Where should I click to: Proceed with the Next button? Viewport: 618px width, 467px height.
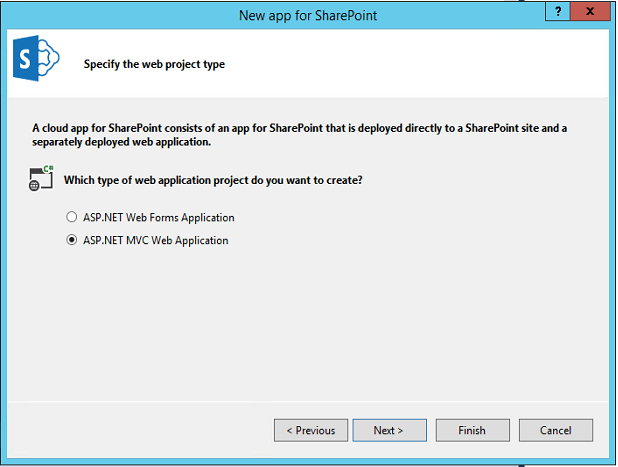pos(389,430)
